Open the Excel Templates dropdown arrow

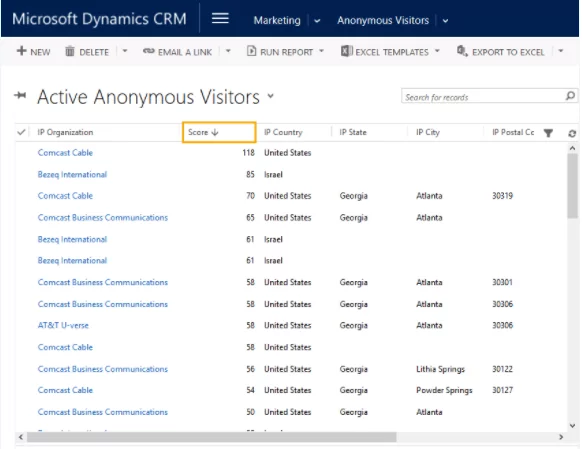(x=437, y=51)
